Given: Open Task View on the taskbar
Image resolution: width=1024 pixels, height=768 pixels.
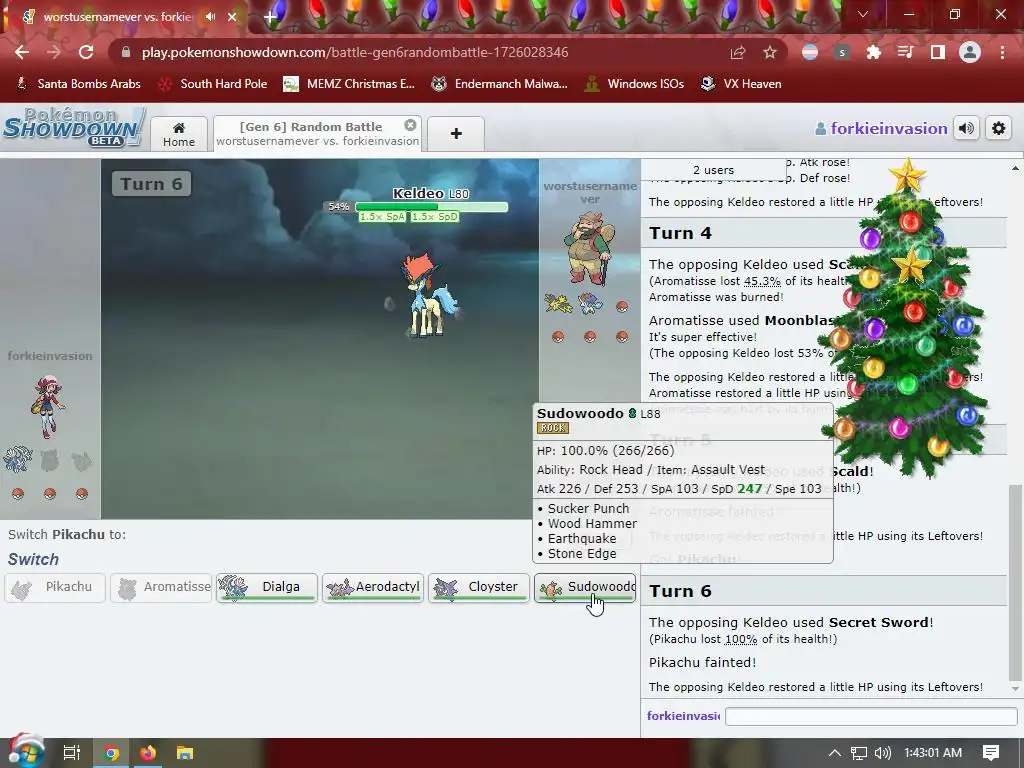Looking at the screenshot, I should (71, 753).
